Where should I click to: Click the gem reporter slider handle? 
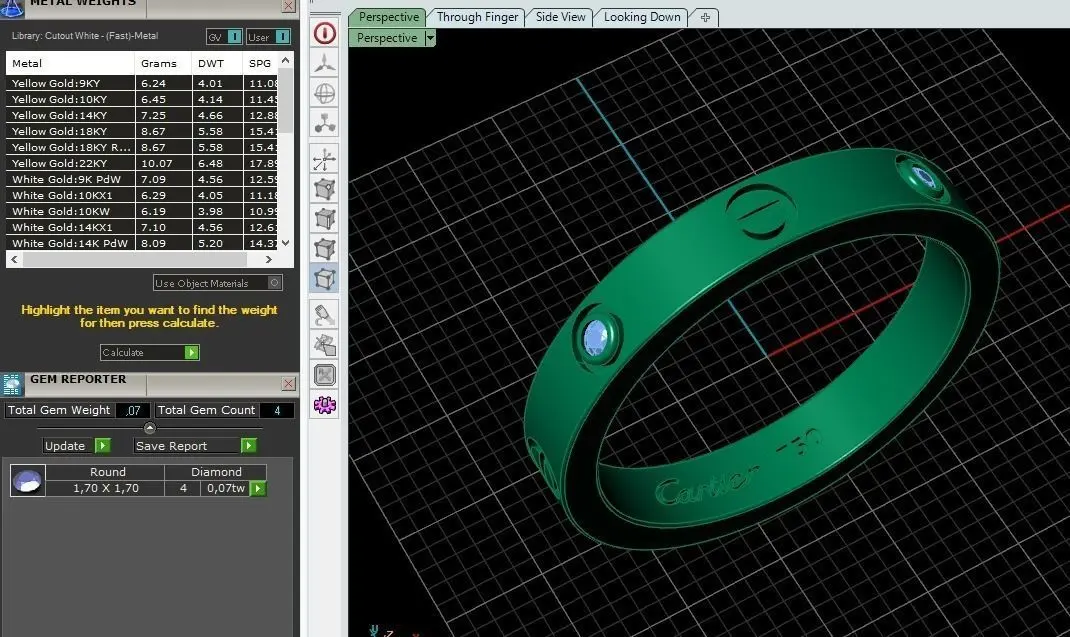[x=150, y=428]
